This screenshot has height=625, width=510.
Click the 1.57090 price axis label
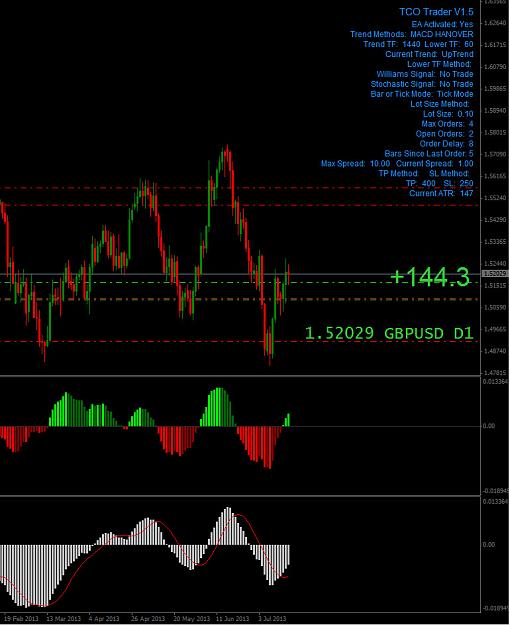tap(494, 154)
